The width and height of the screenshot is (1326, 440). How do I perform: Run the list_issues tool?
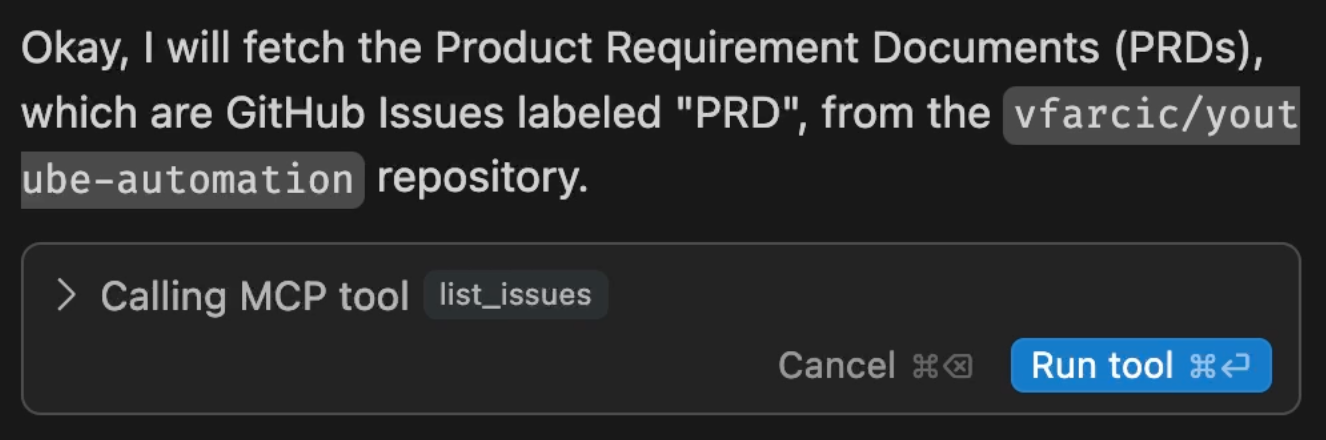point(1141,365)
